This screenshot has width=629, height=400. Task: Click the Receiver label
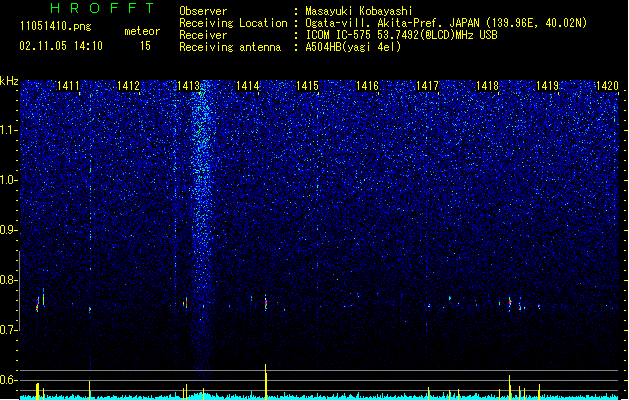tap(203, 35)
